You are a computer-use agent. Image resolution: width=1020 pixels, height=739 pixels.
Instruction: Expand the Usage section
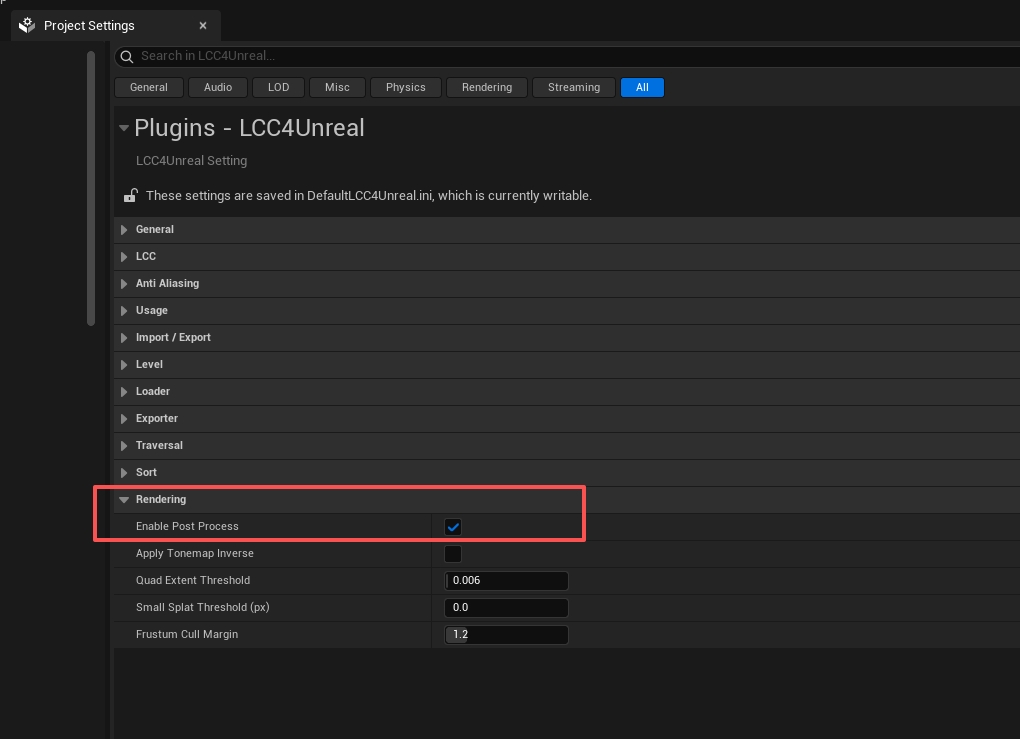(x=124, y=310)
